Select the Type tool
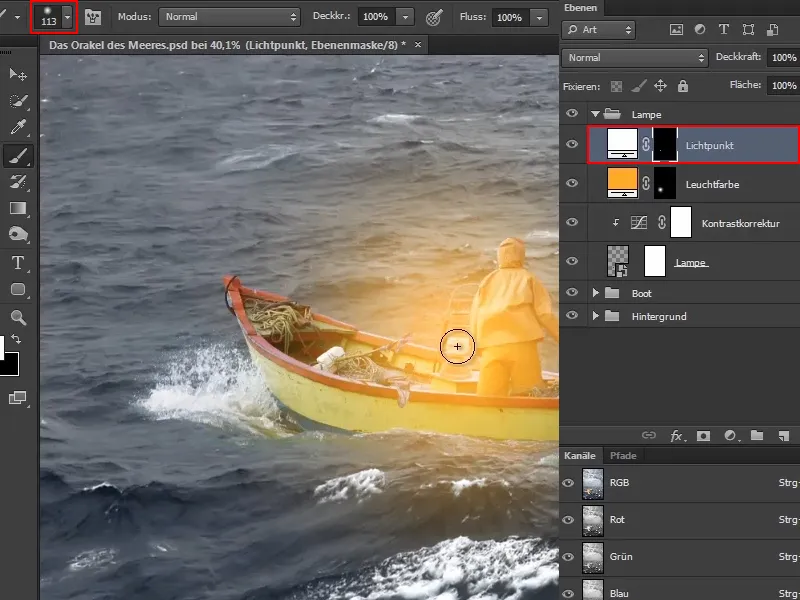The width and height of the screenshot is (800, 600). tap(18, 263)
